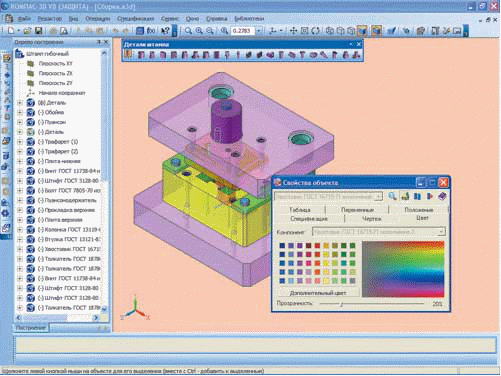Expand the Обойма tree node
Image resolution: width=501 pixels, height=376 pixels.
20,113
